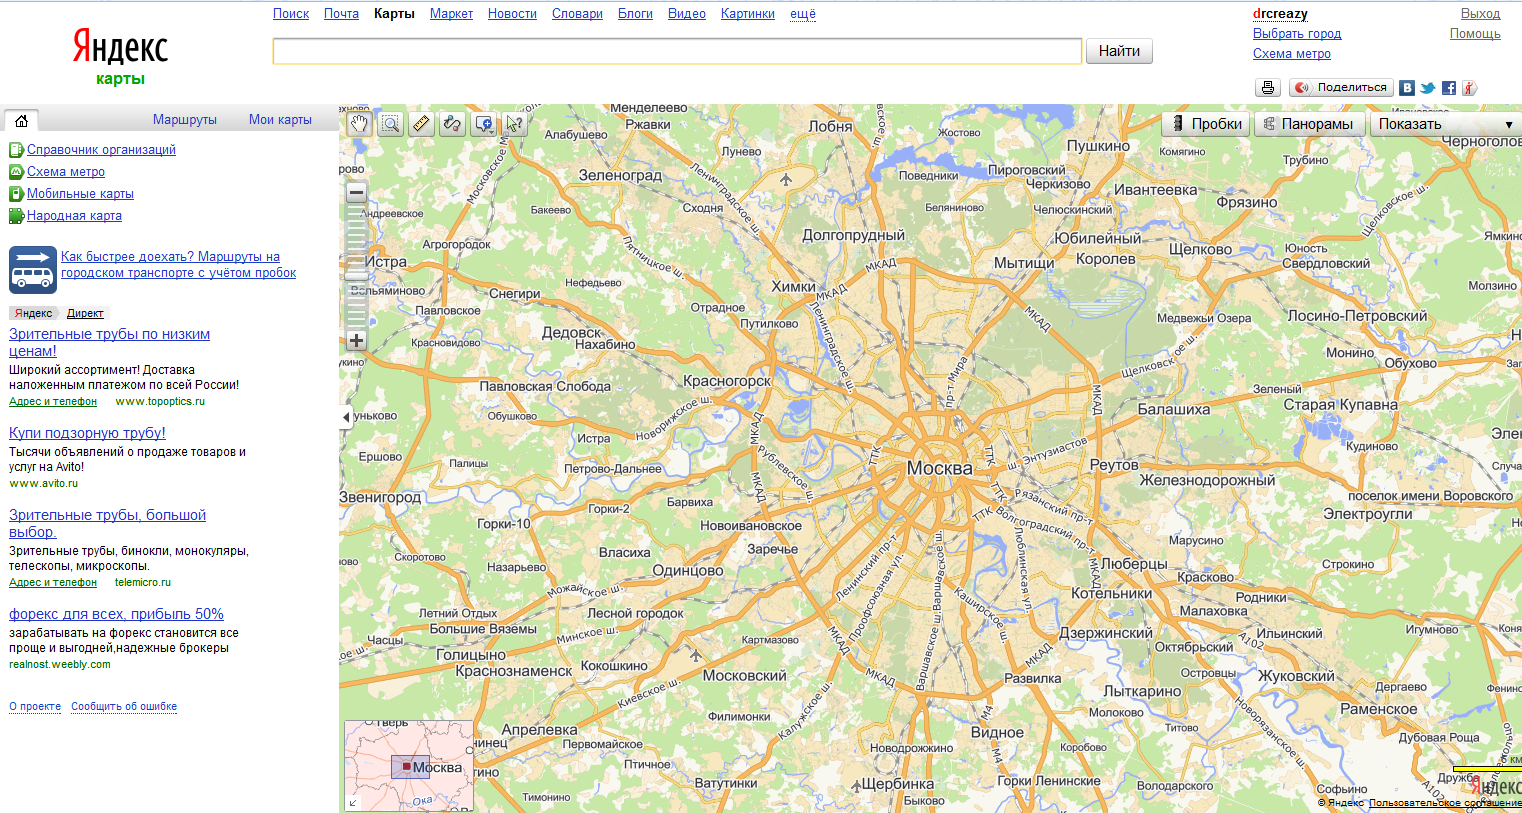
Task: Click the Выход logout link
Action: (1480, 14)
